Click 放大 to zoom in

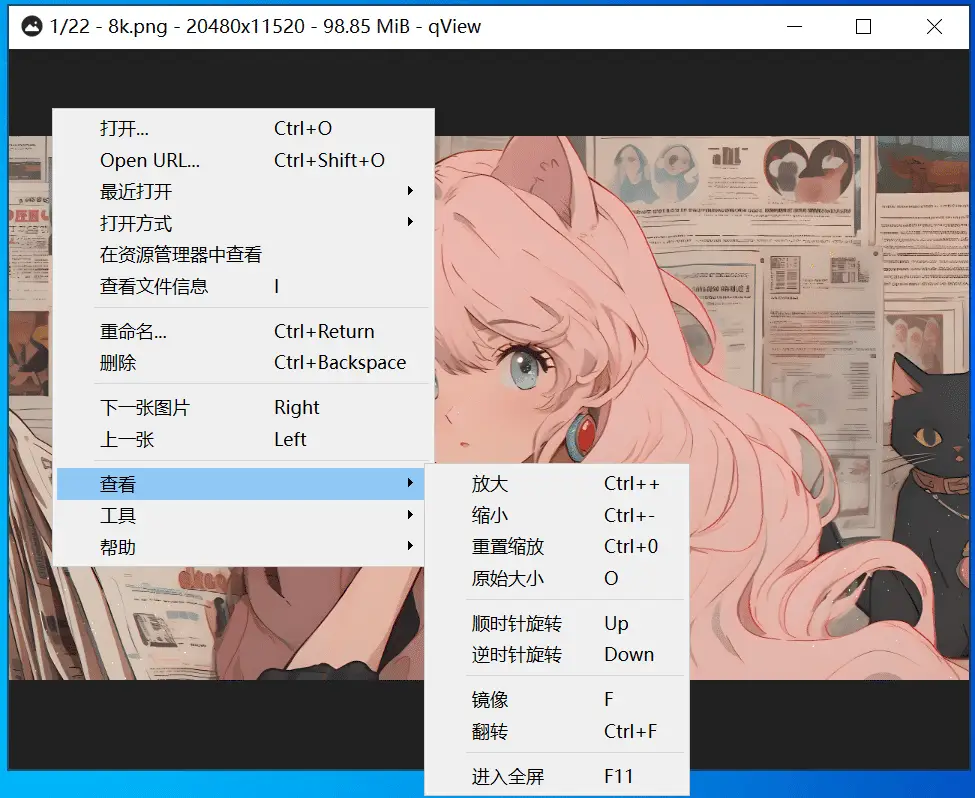pos(490,484)
